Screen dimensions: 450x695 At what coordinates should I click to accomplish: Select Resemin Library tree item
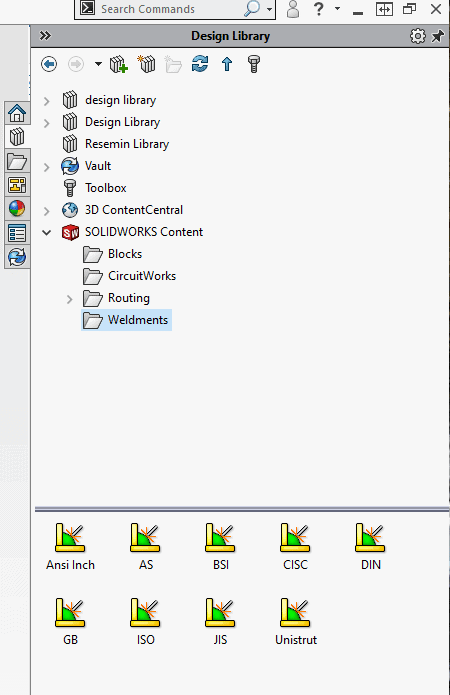coord(127,144)
